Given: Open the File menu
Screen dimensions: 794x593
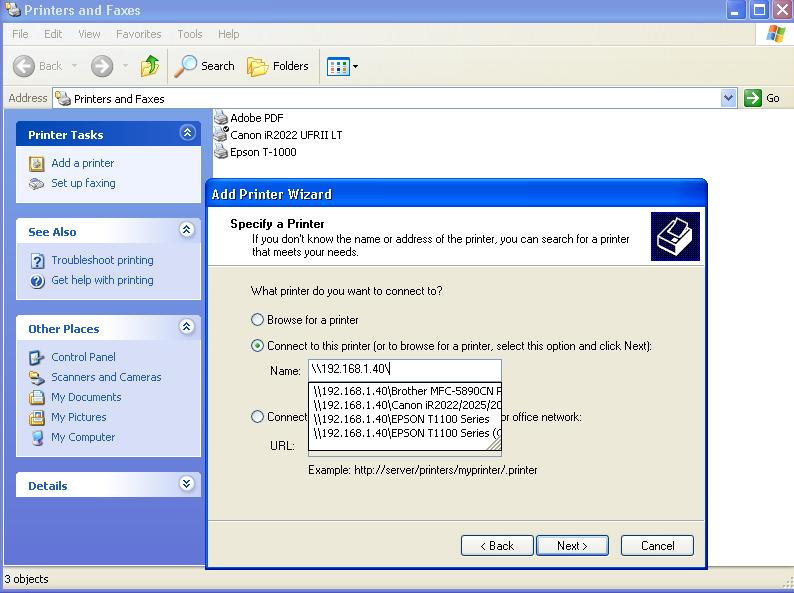Looking at the screenshot, I should coord(20,34).
